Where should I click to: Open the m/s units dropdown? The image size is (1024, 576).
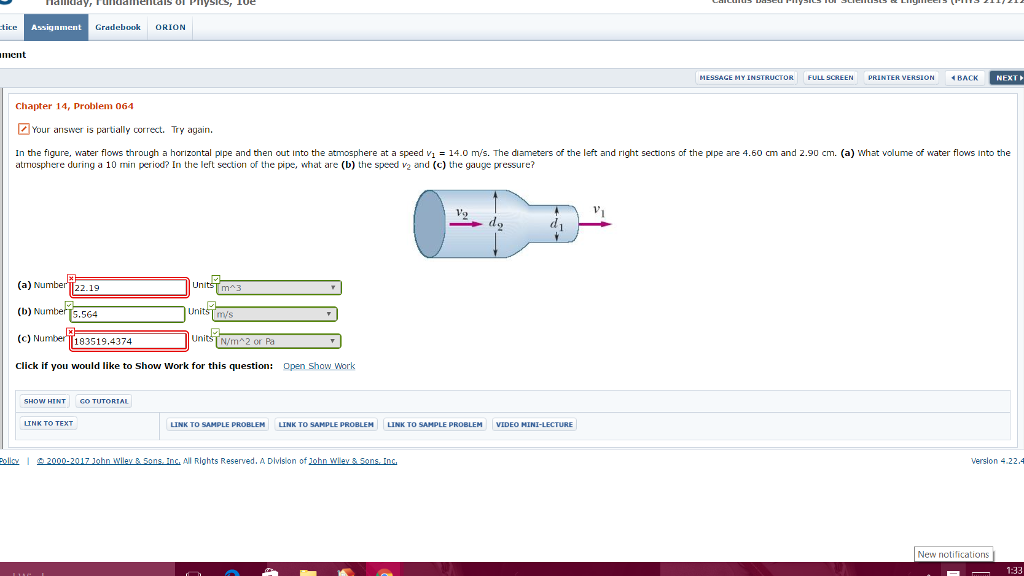click(276, 313)
